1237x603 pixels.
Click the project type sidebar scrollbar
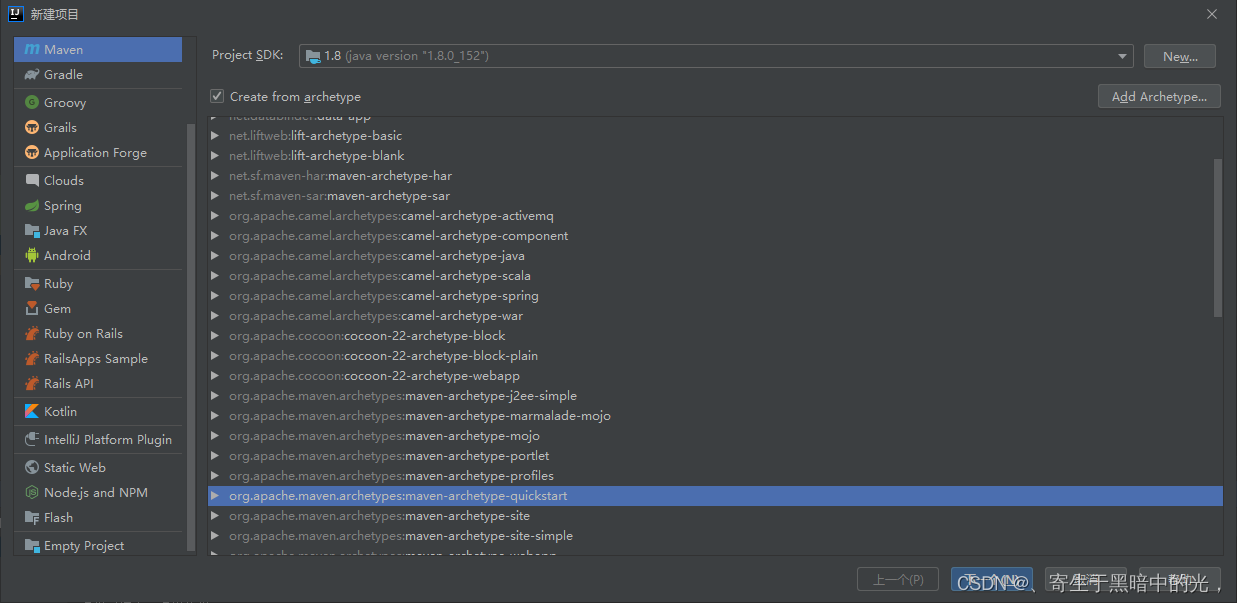pyautogui.click(x=191, y=338)
